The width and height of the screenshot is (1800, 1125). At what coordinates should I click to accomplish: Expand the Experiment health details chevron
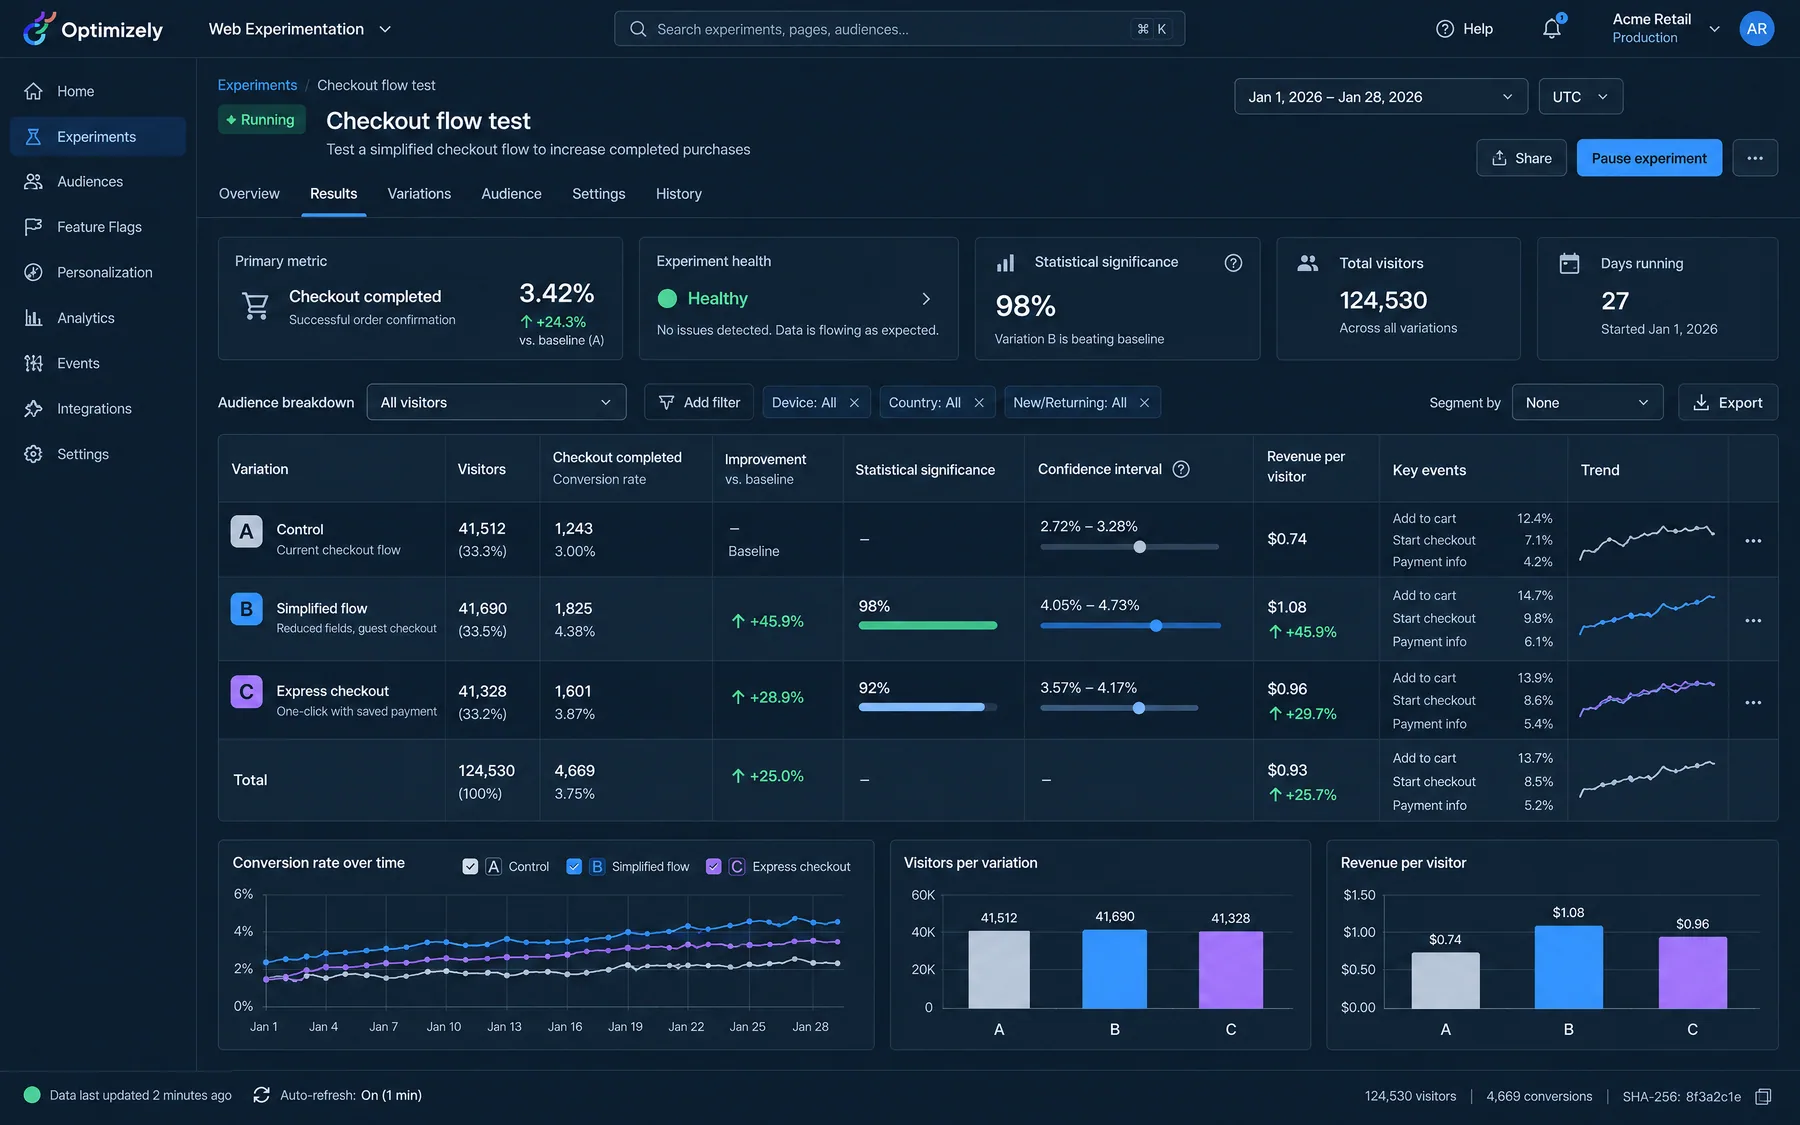[926, 299]
